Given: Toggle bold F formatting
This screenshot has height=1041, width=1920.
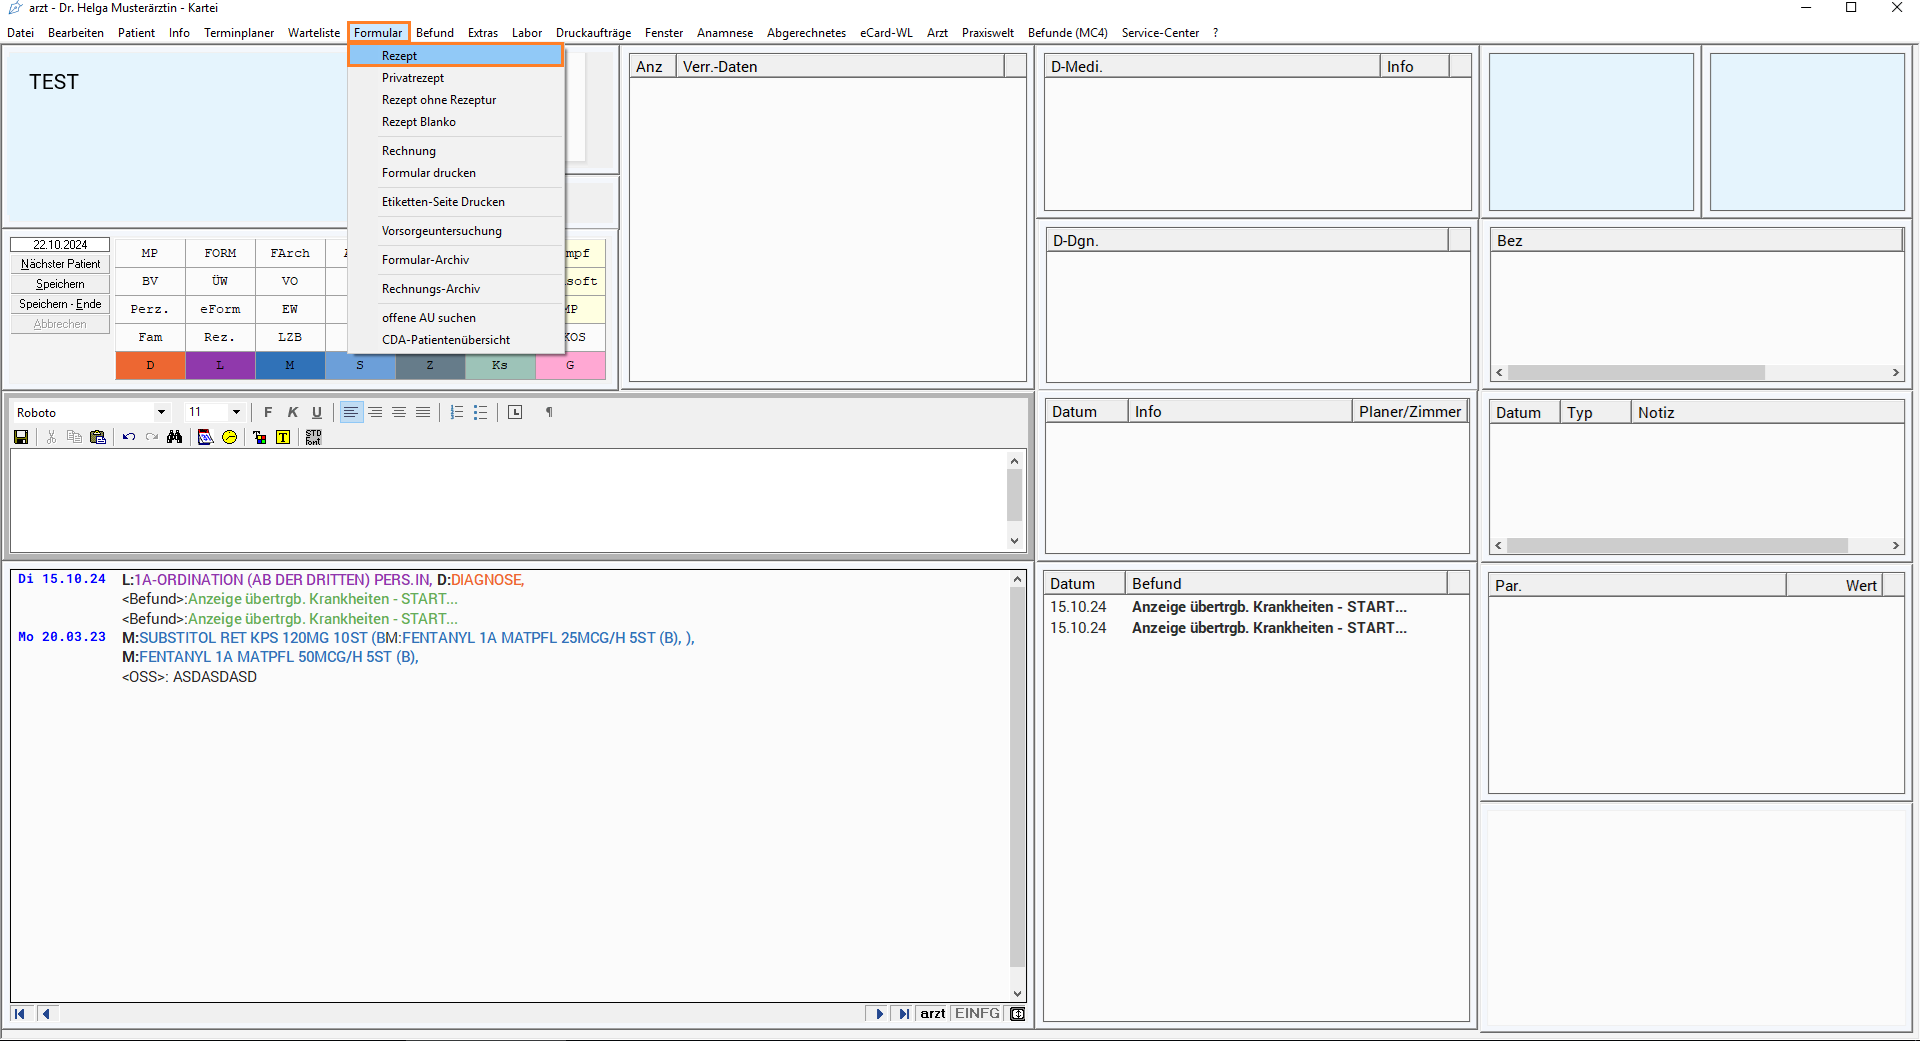Looking at the screenshot, I should (x=268, y=412).
